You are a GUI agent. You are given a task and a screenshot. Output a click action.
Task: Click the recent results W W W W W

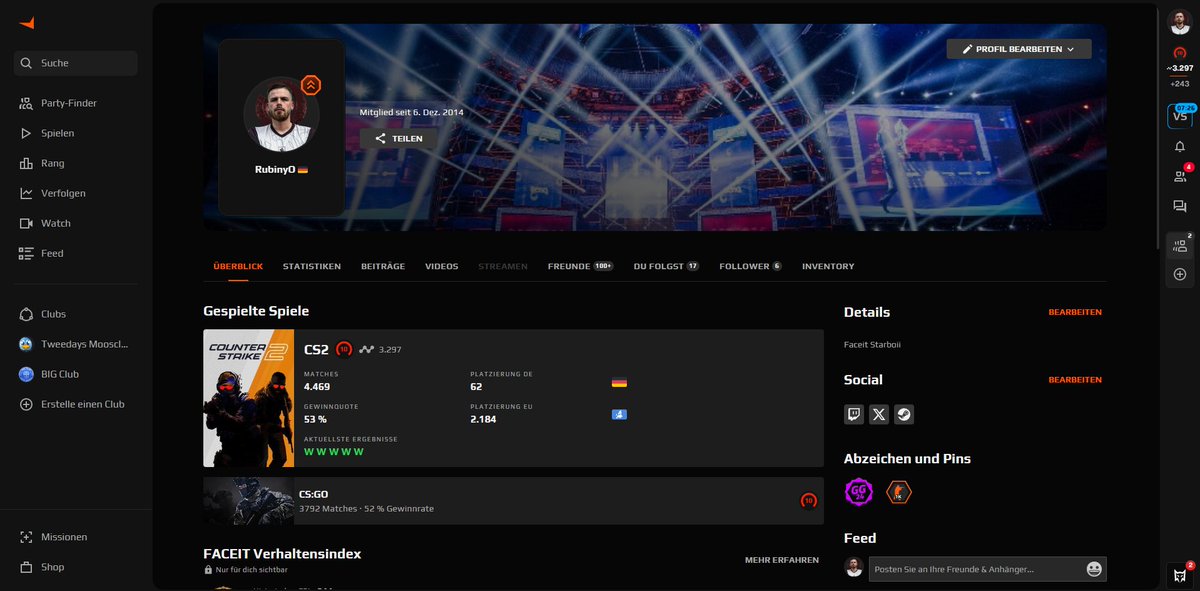click(x=334, y=452)
